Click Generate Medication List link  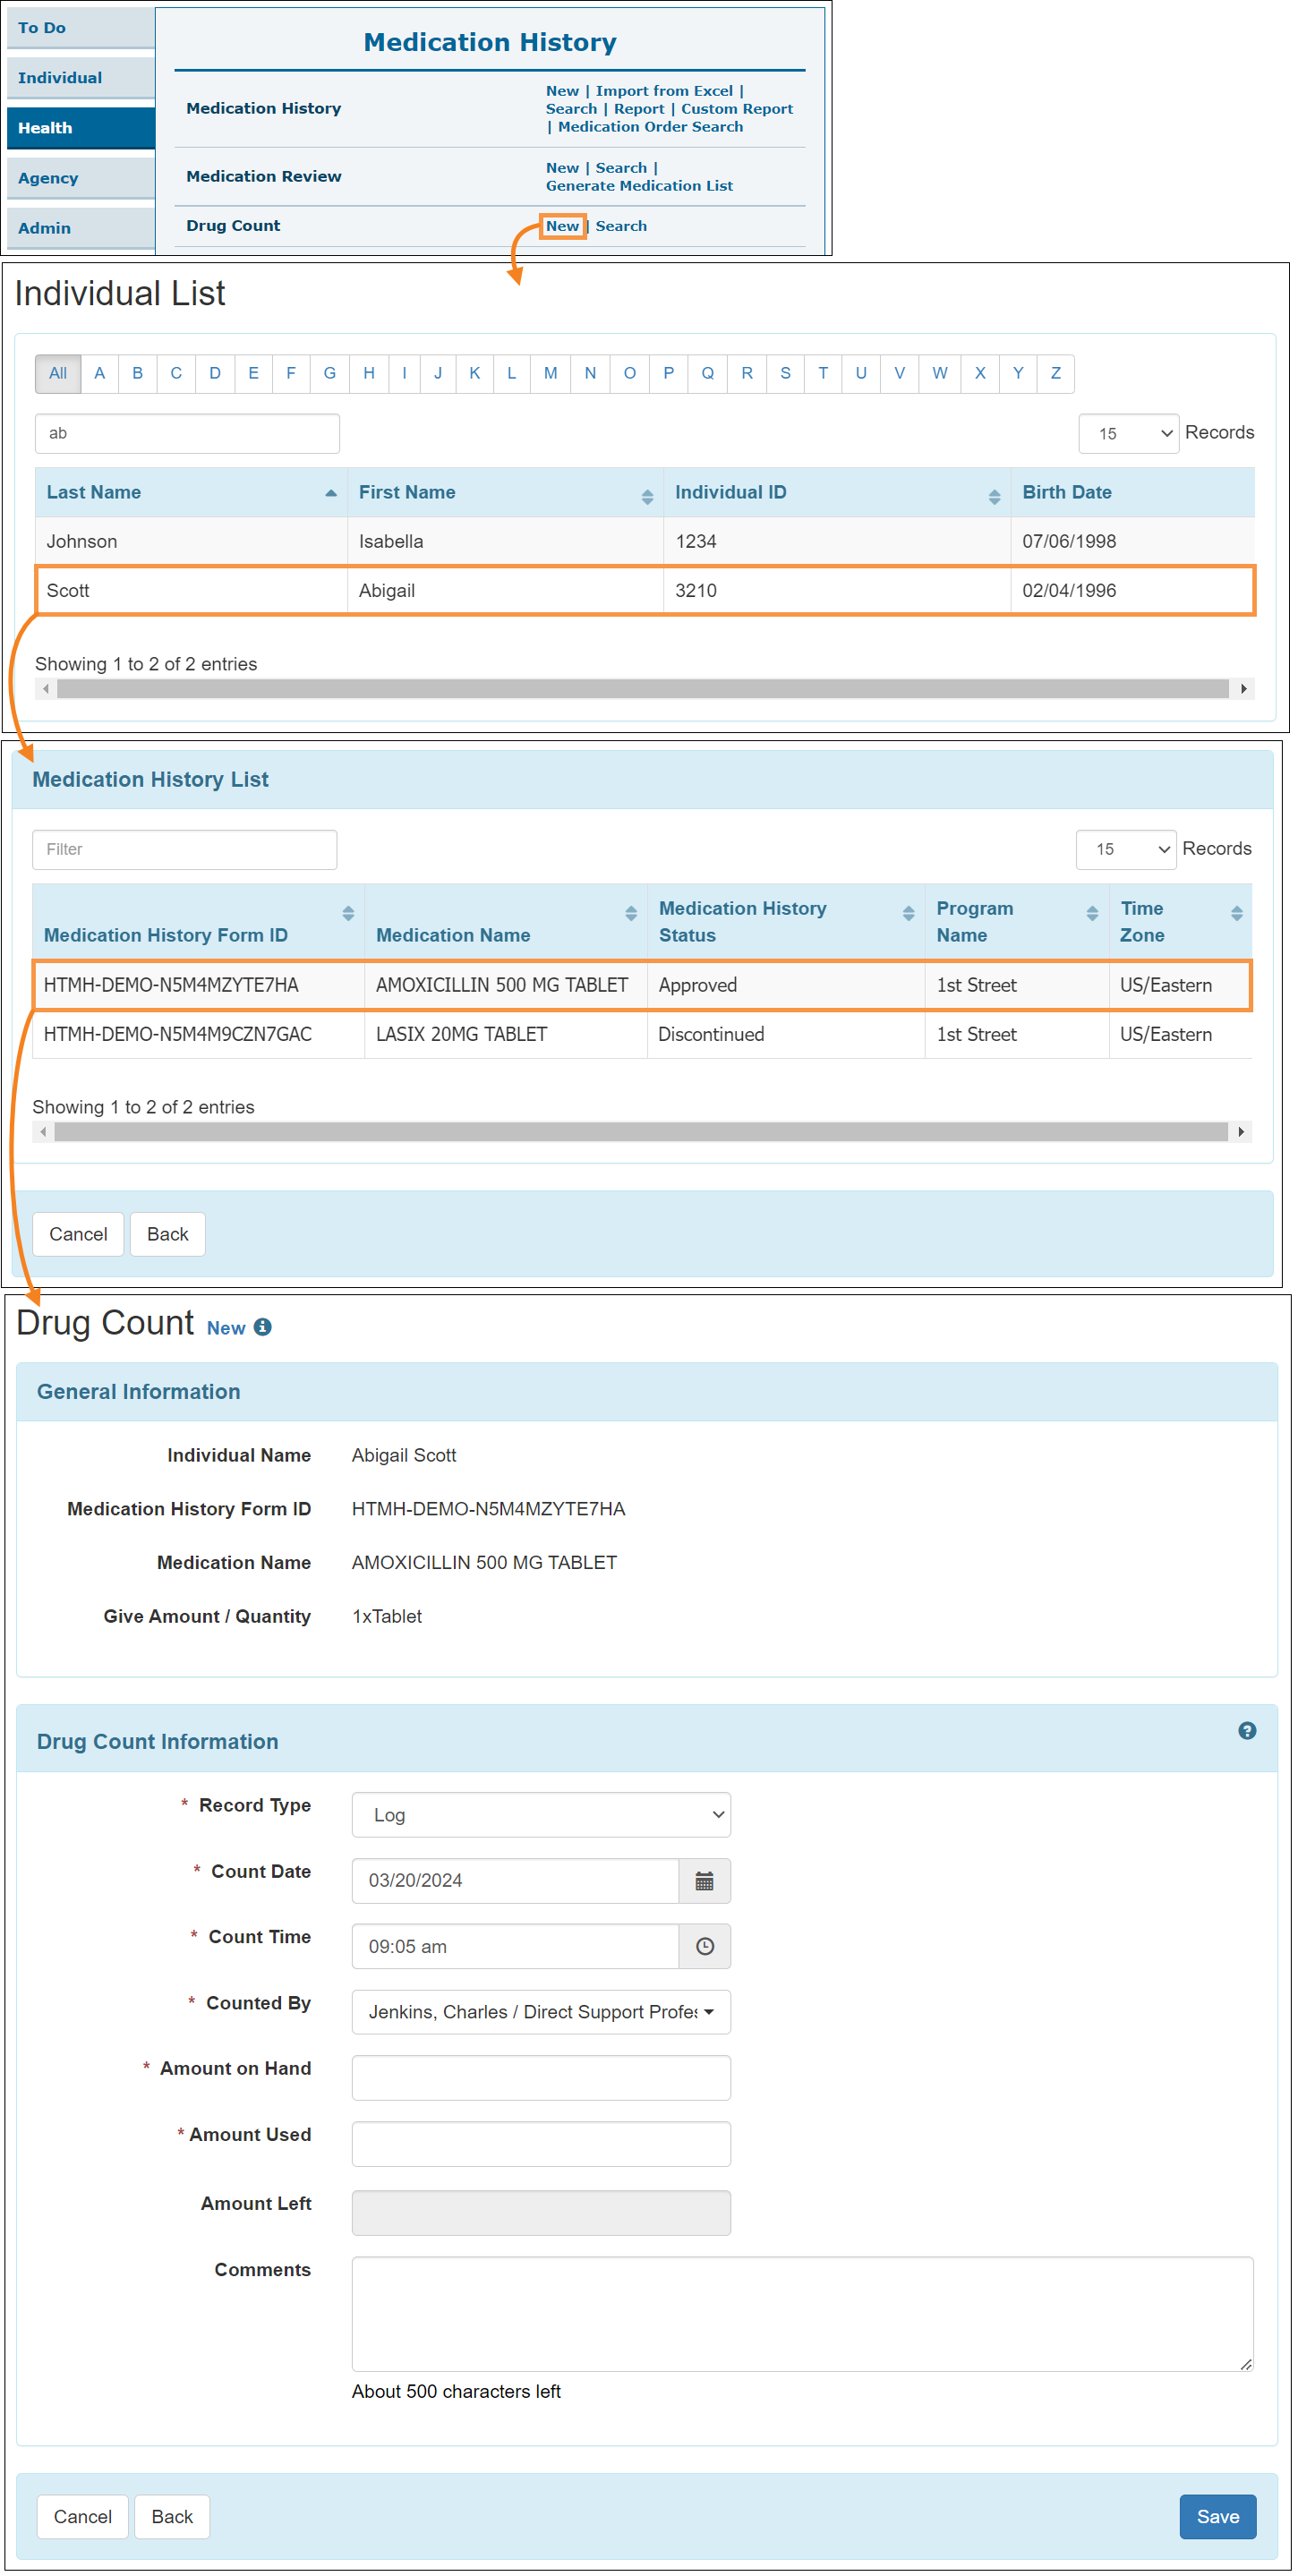639,186
